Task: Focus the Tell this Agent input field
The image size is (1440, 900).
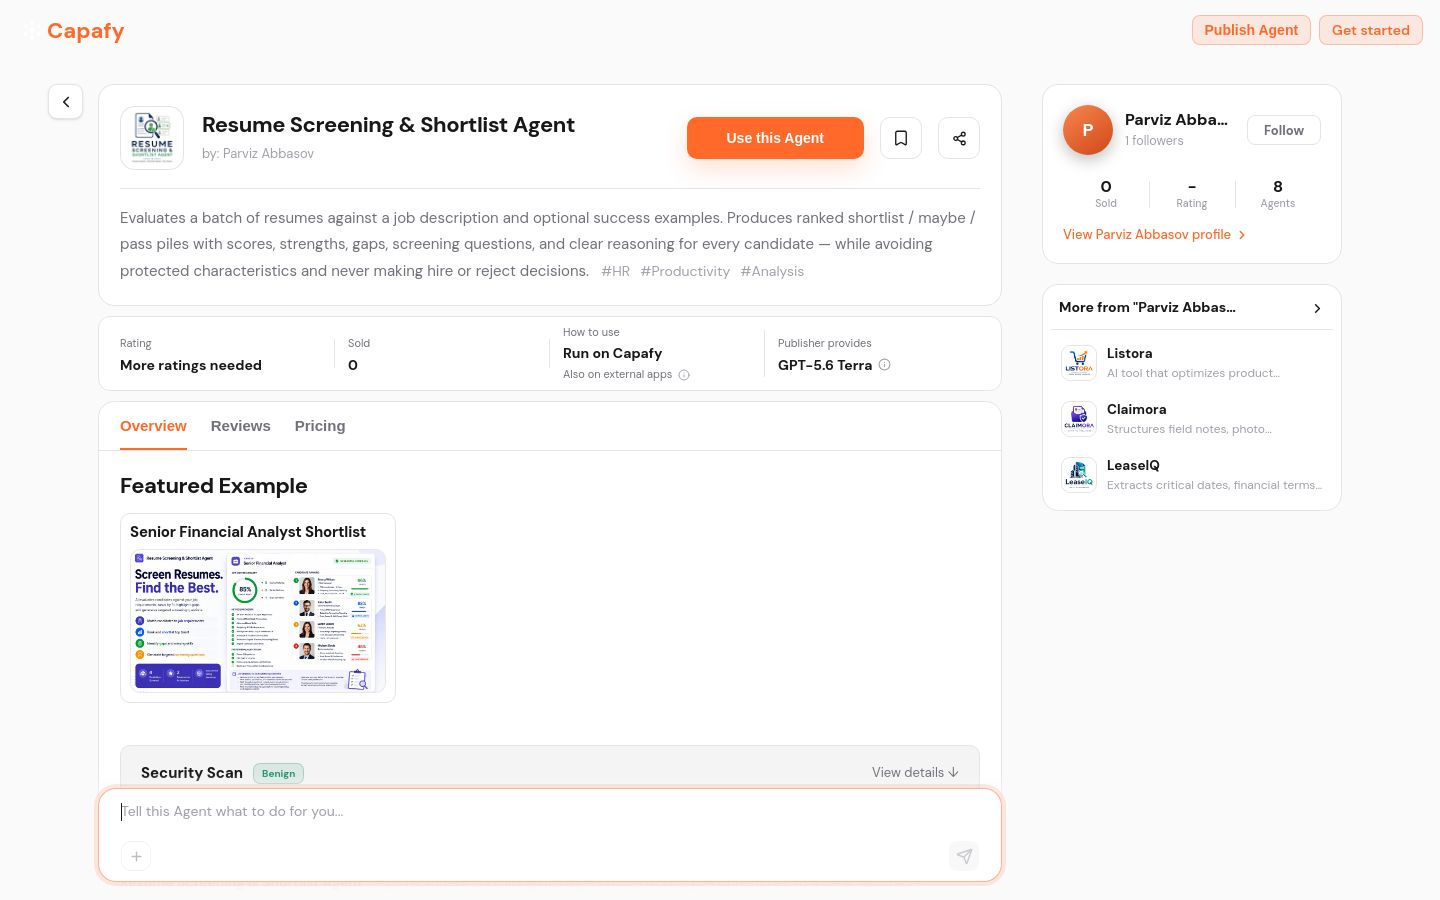Action: [550, 812]
